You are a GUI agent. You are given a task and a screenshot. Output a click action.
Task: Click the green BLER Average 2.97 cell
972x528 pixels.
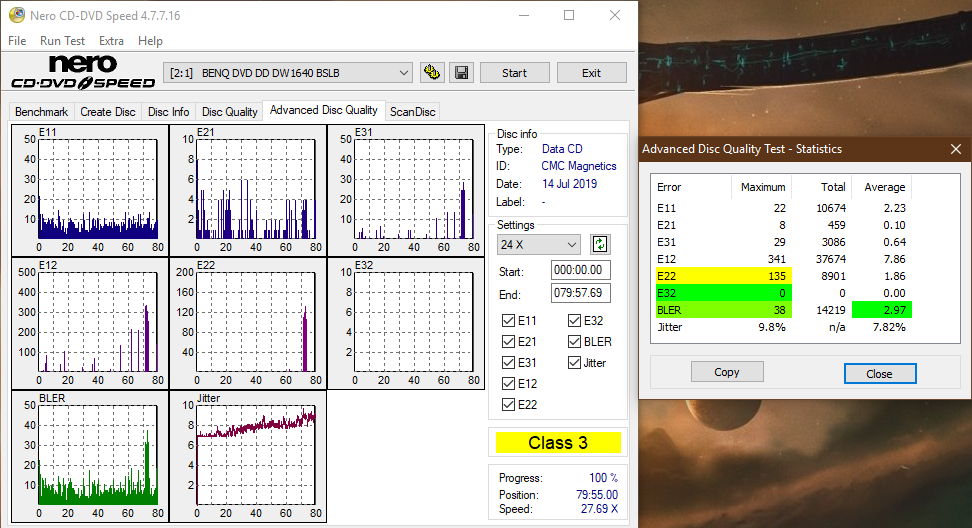tap(881, 310)
